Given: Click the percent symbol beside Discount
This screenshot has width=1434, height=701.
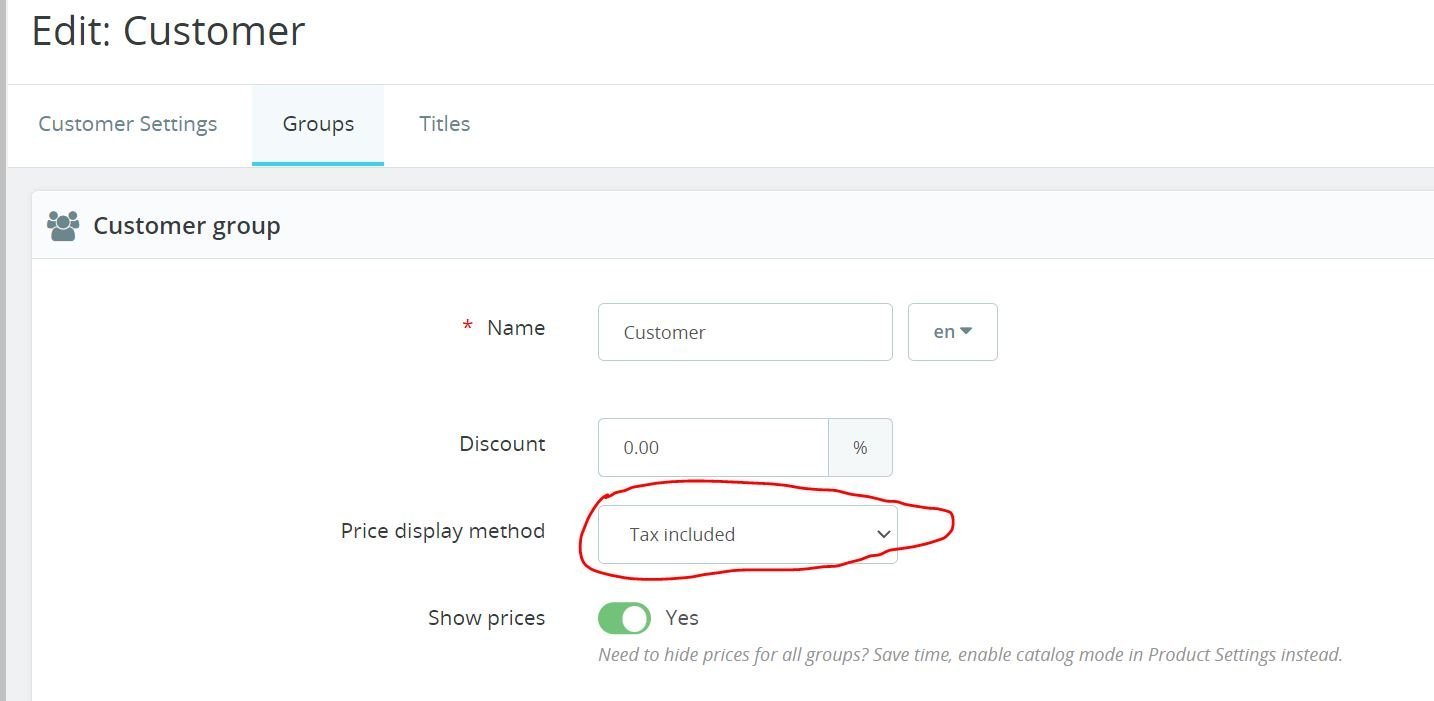Looking at the screenshot, I should tap(860, 448).
